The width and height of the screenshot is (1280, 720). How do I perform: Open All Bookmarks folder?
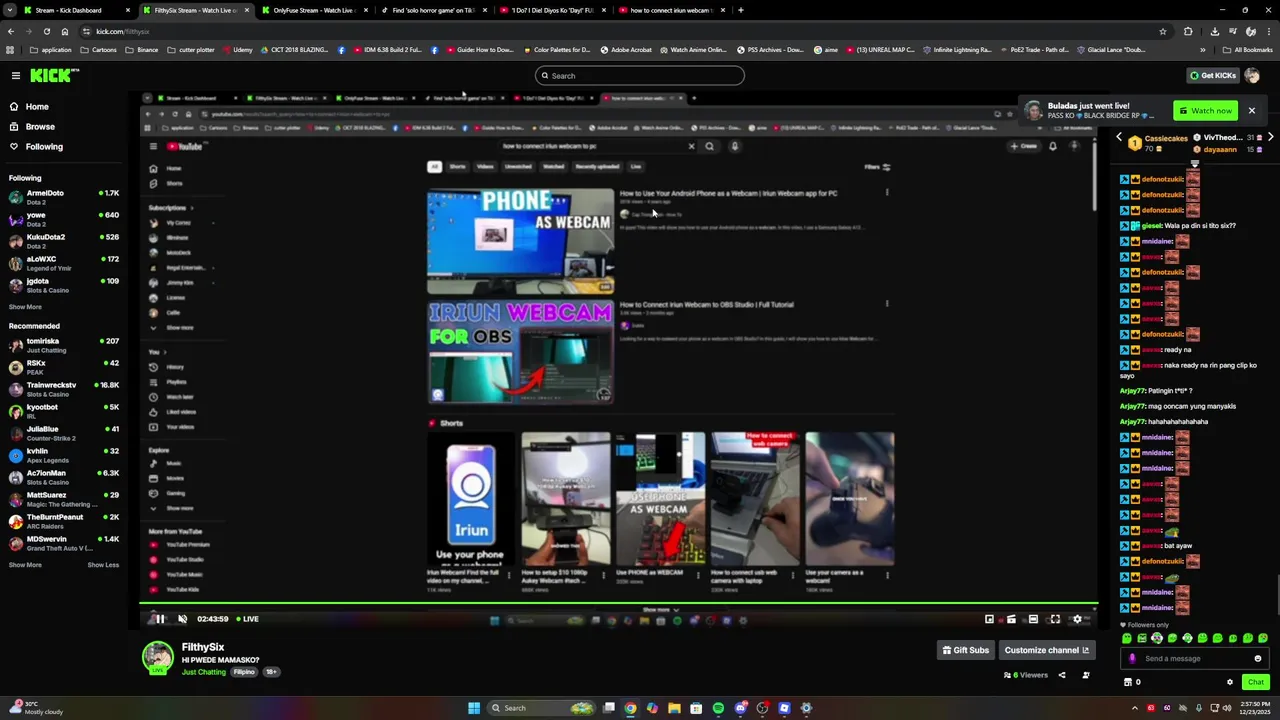point(1247,49)
